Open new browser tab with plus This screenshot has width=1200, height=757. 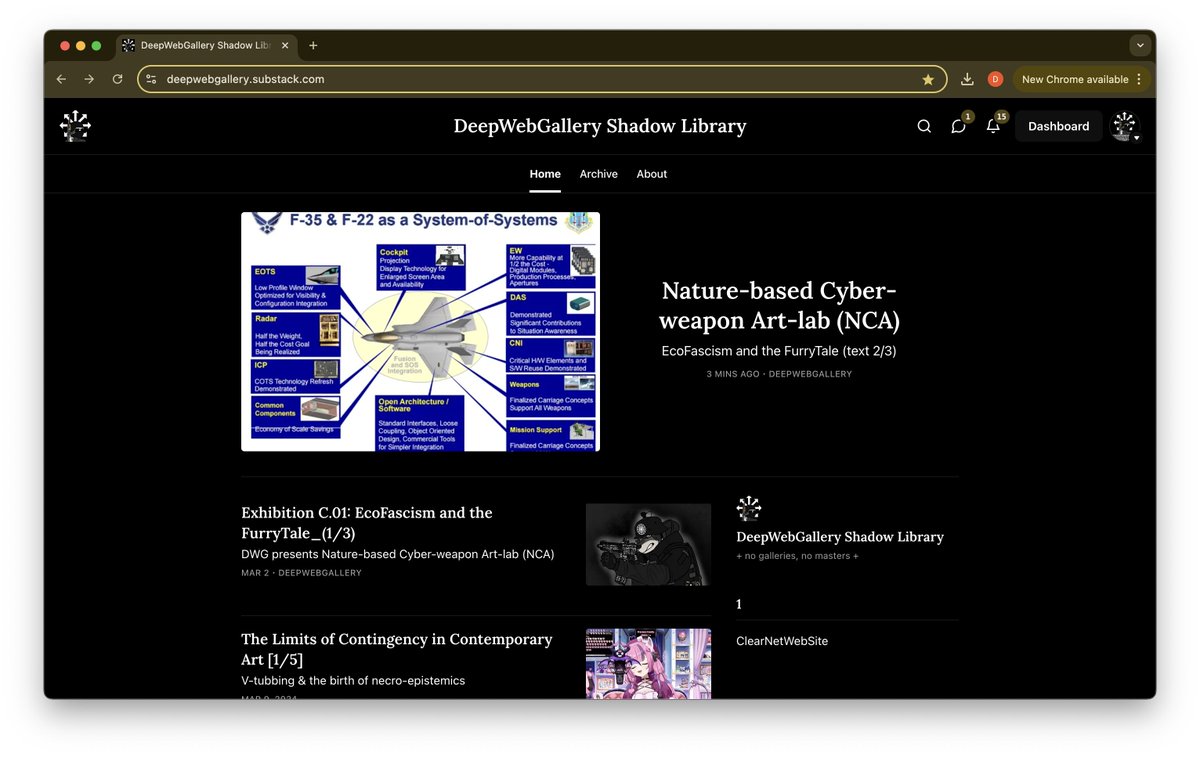pyautogui.click(x=313, y=45)
